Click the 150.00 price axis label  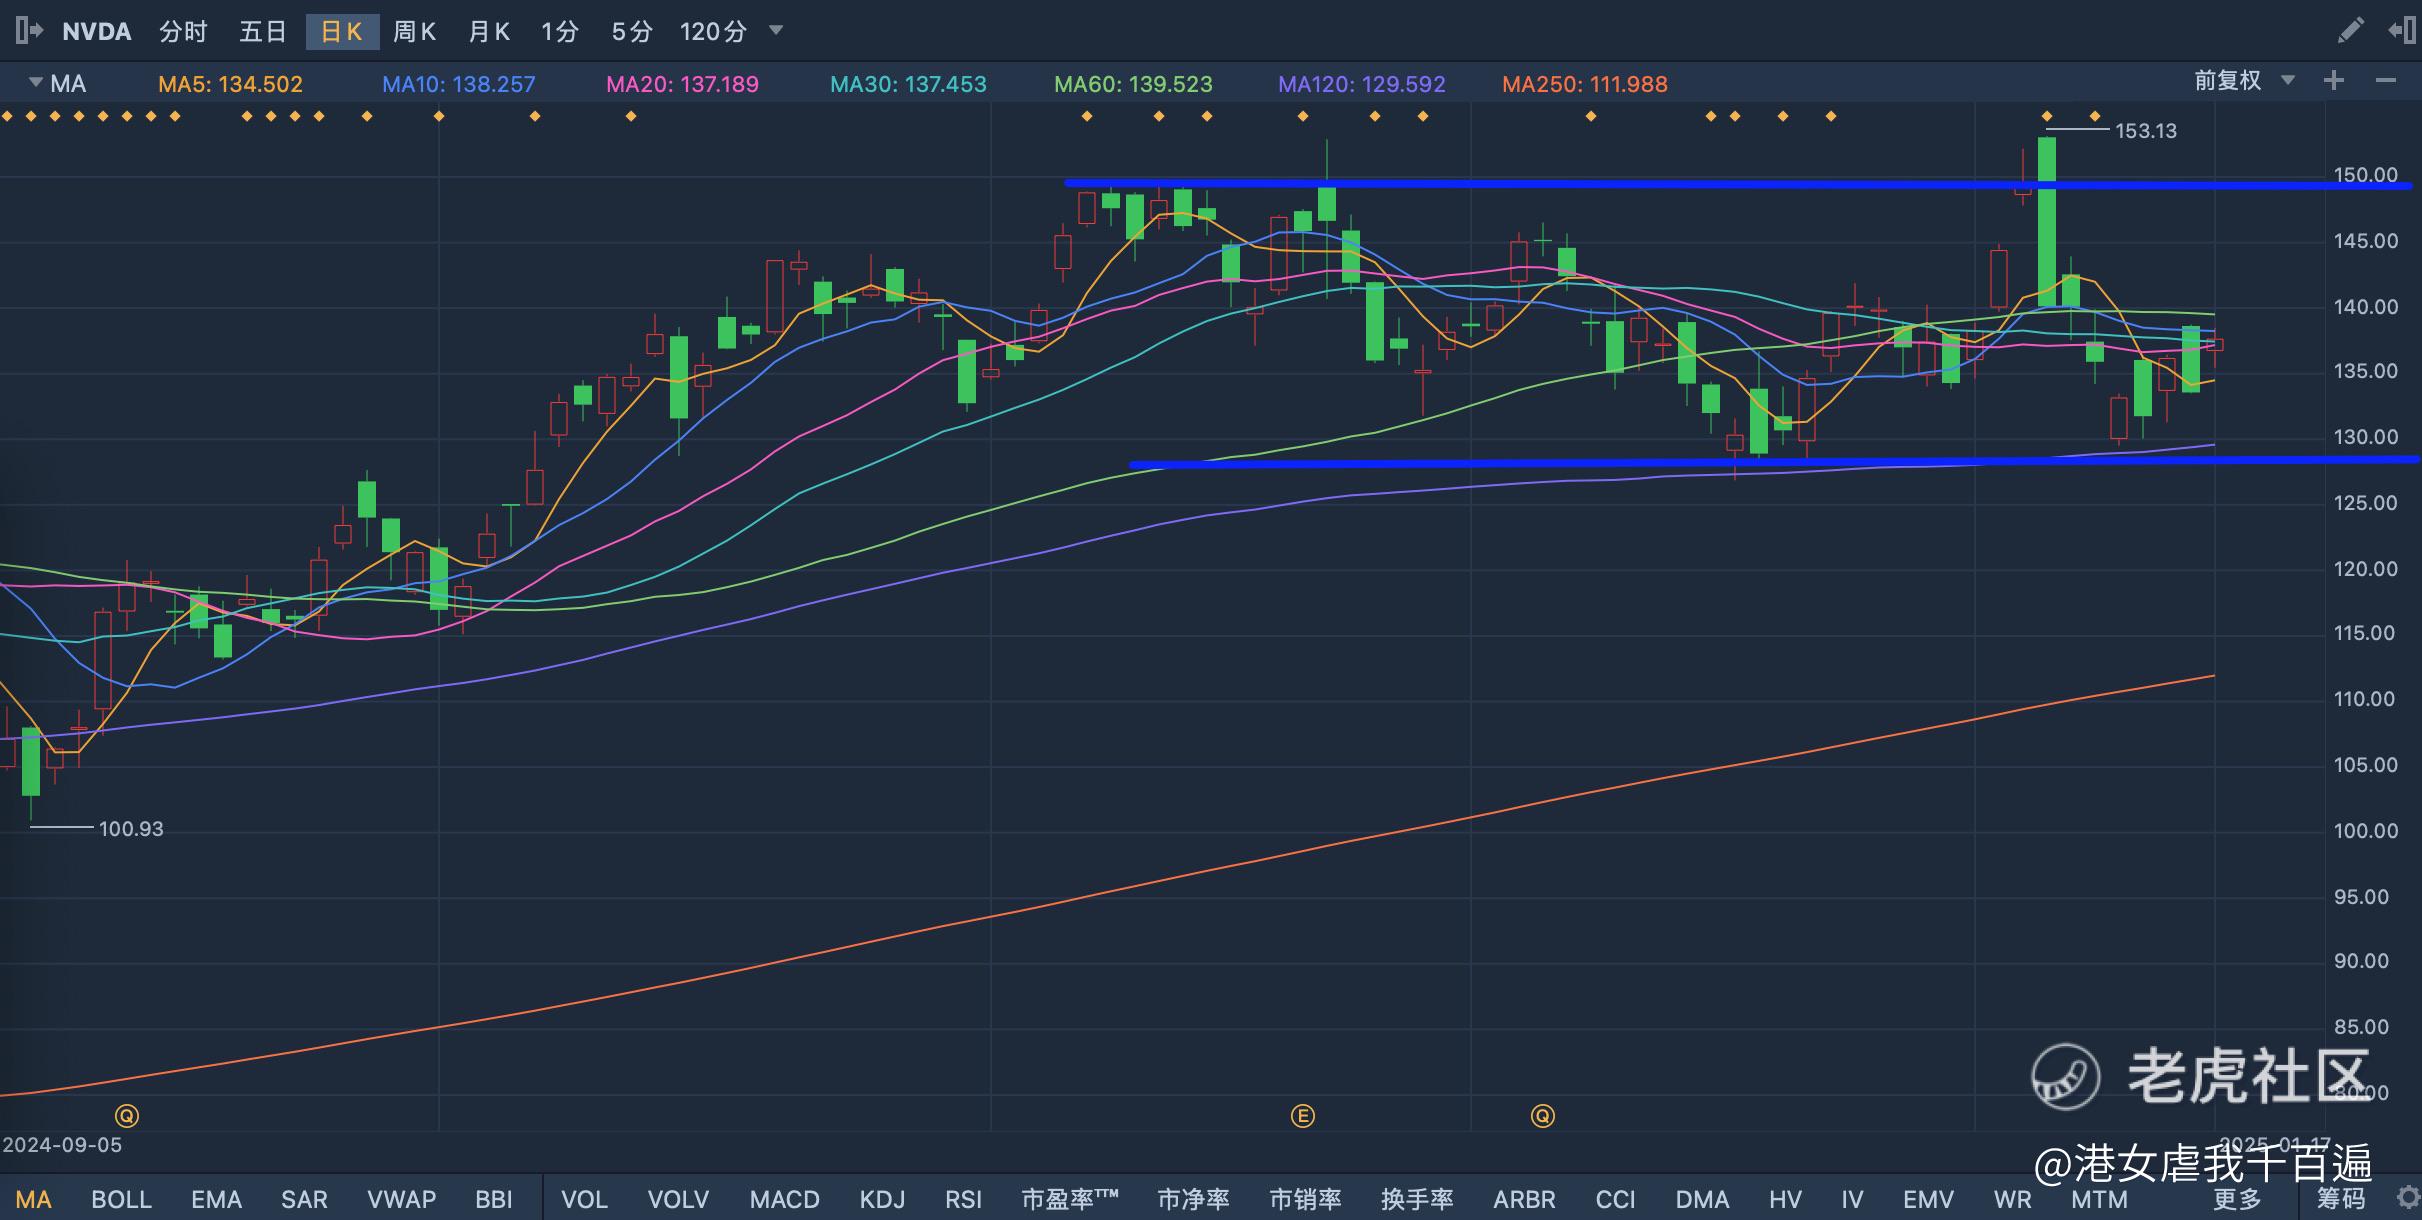click(2366, 175)
